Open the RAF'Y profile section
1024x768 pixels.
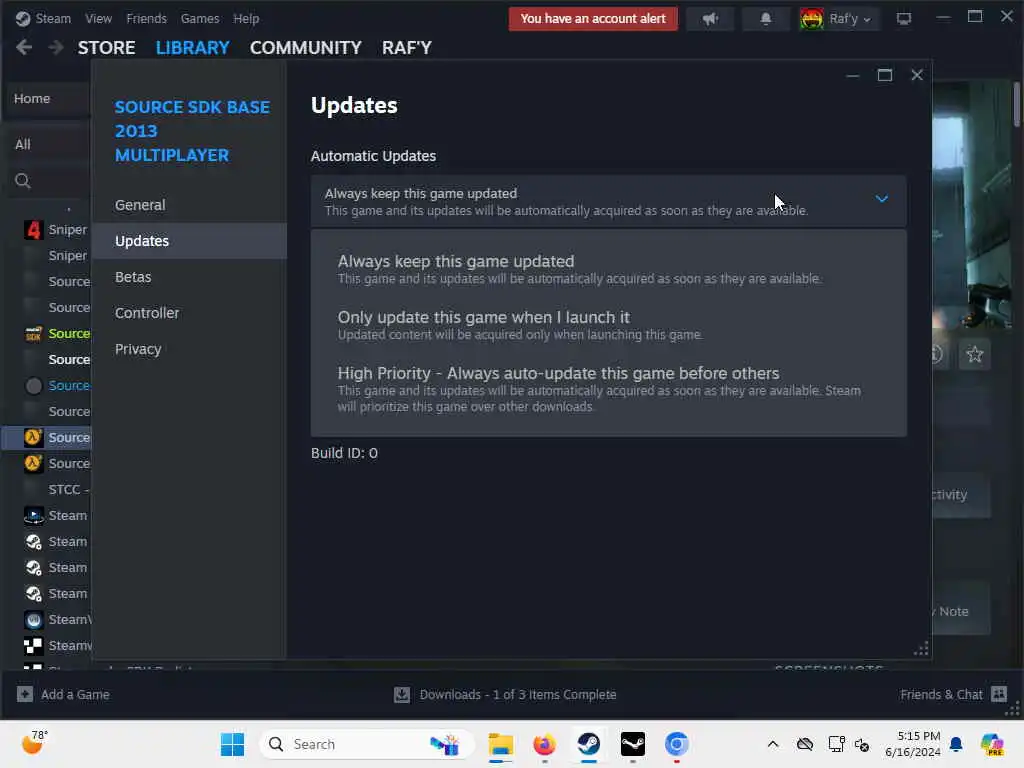click(x=407, y=48)
